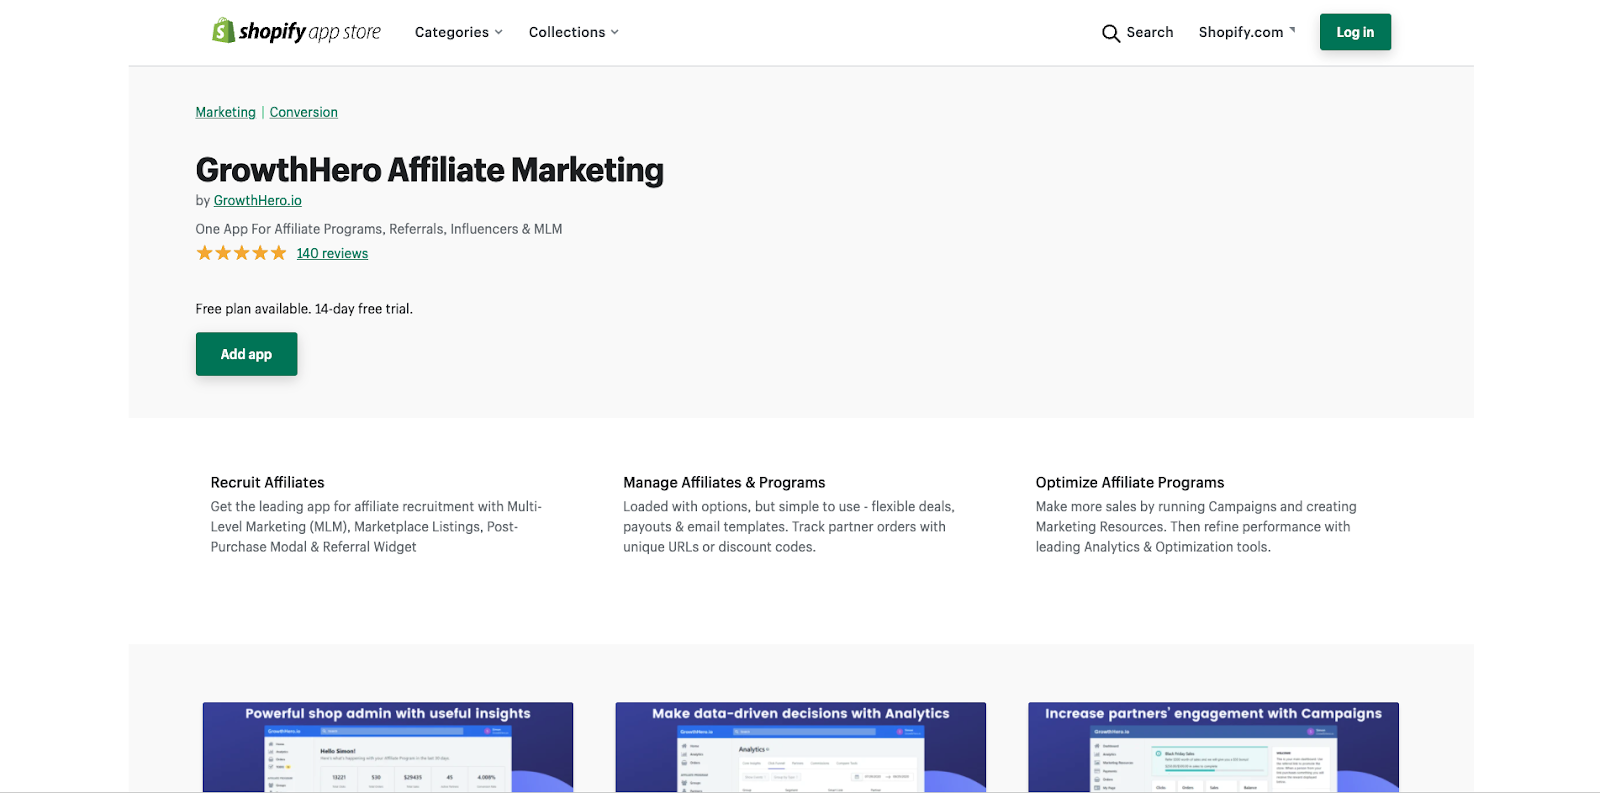The width and height of the screenshot is (1600, 793).
Task: Click the Shopify bag logo icon
Action: tap(223, 31)
